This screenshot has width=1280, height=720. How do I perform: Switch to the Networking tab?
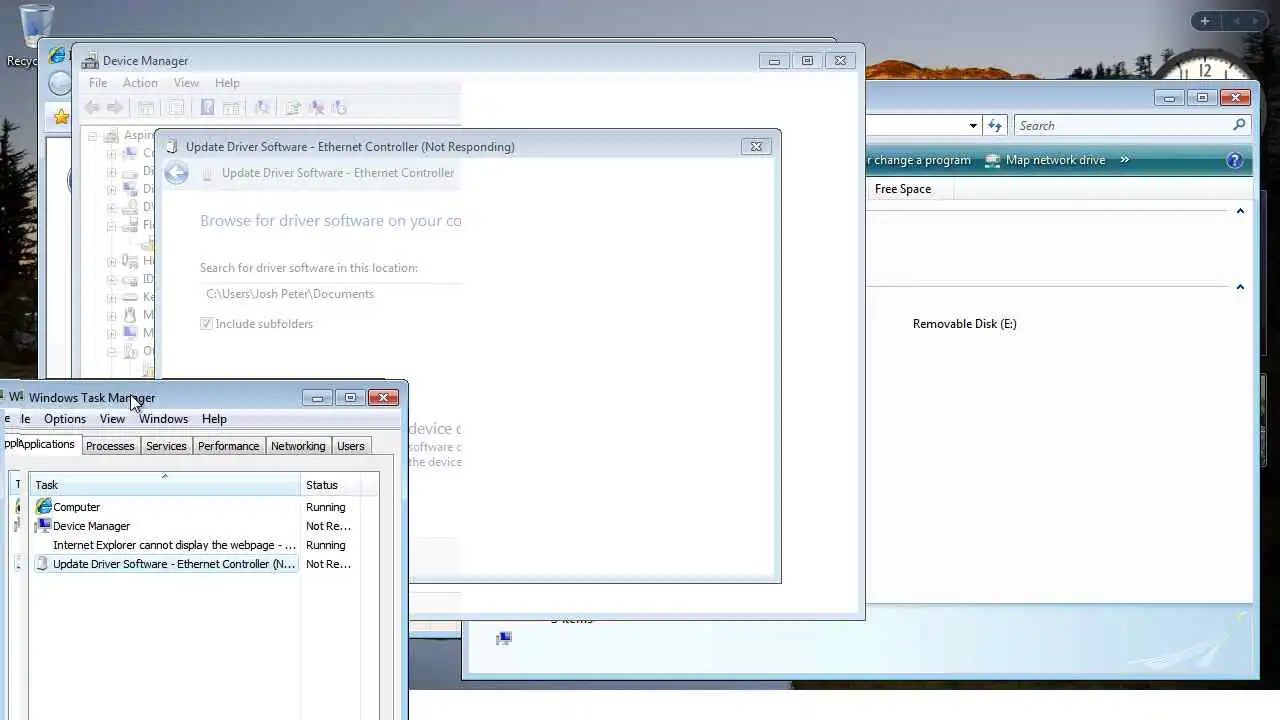coord(298,446)
